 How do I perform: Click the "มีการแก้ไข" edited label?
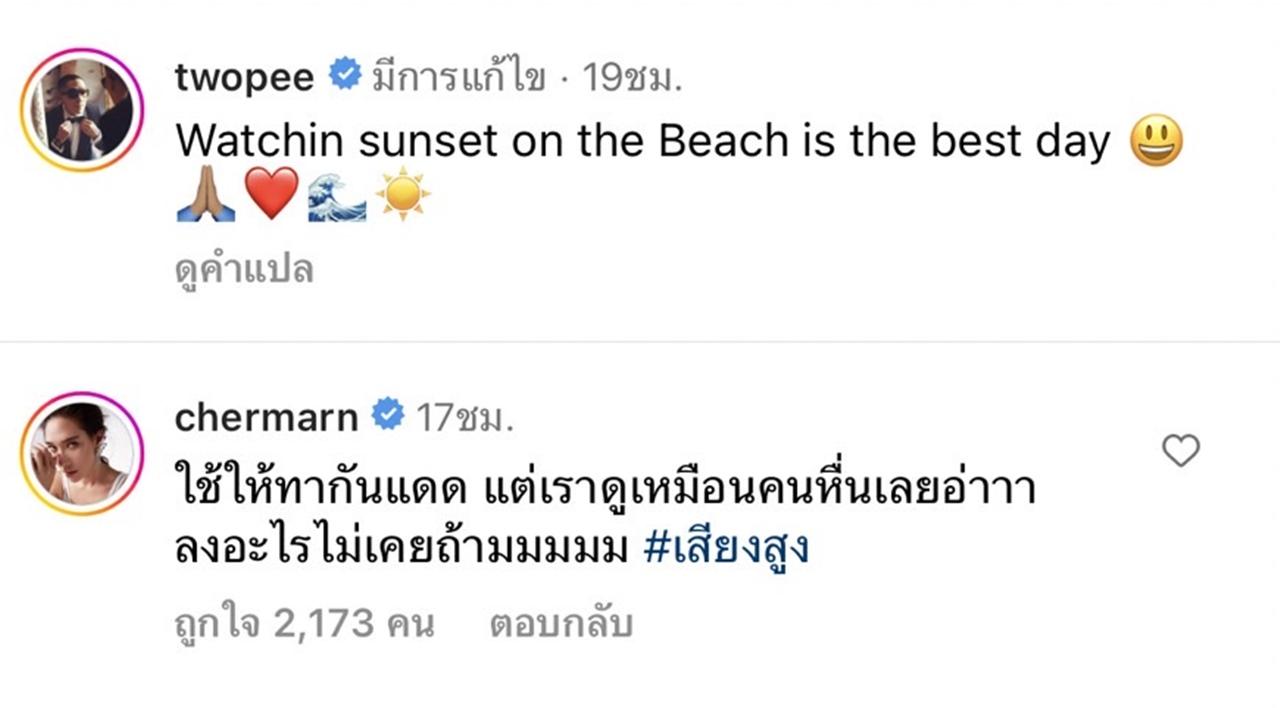click(x=458, y=78)
